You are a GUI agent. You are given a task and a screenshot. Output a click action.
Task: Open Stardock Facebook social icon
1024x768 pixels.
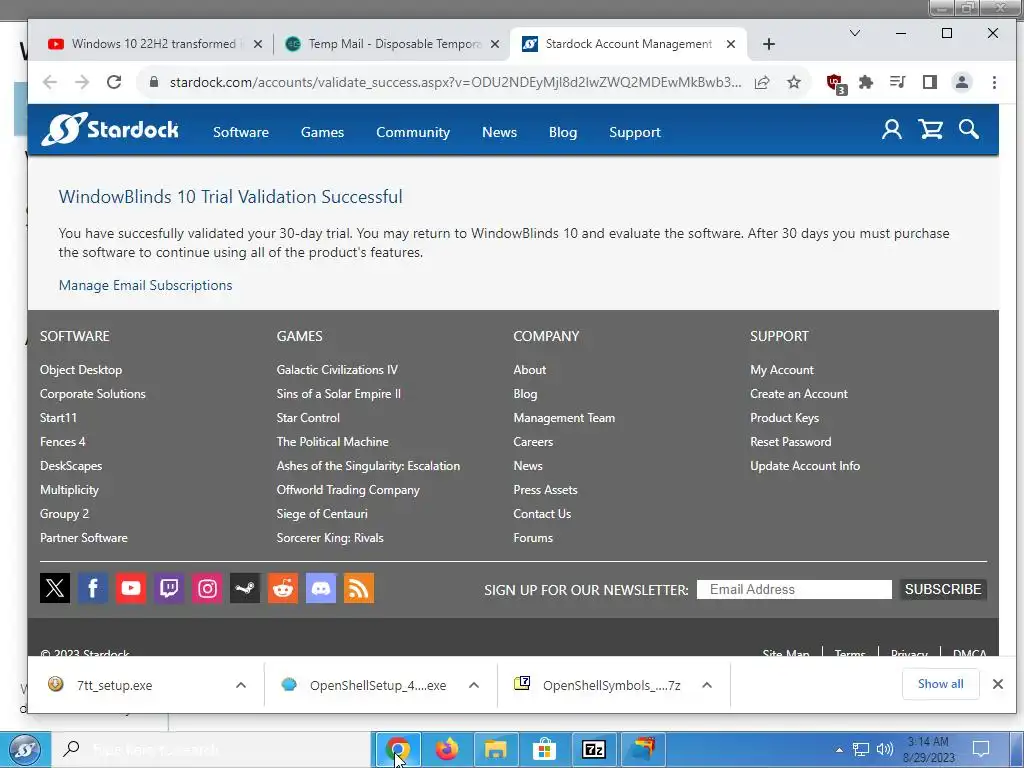tap(93, 588)
